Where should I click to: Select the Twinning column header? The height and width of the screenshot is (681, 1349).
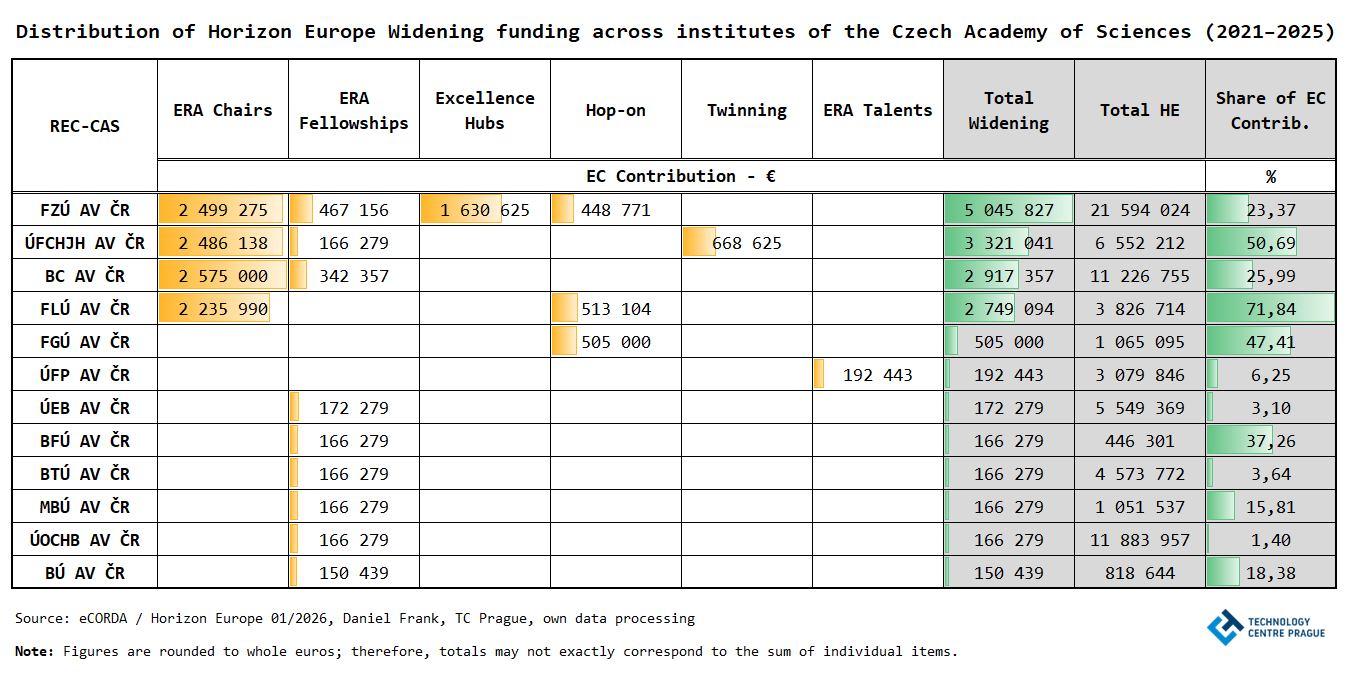coord(747,110)
